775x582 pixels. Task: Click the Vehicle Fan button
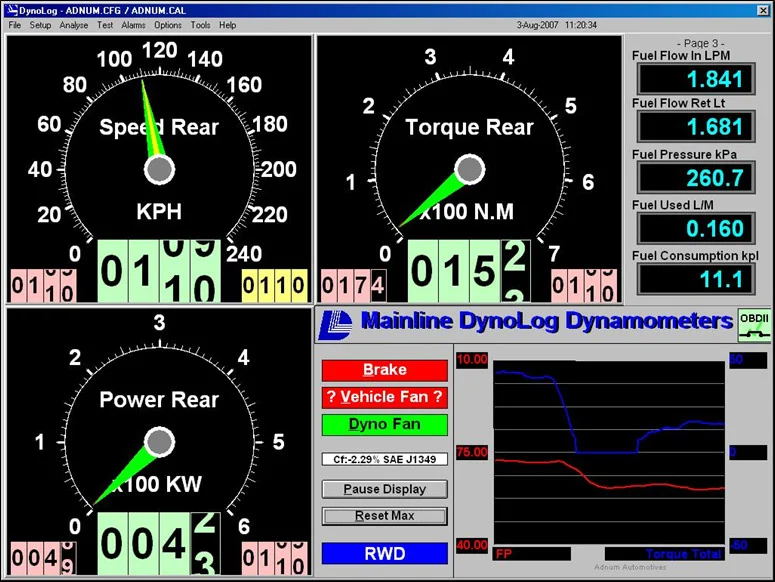pos(385,397)
